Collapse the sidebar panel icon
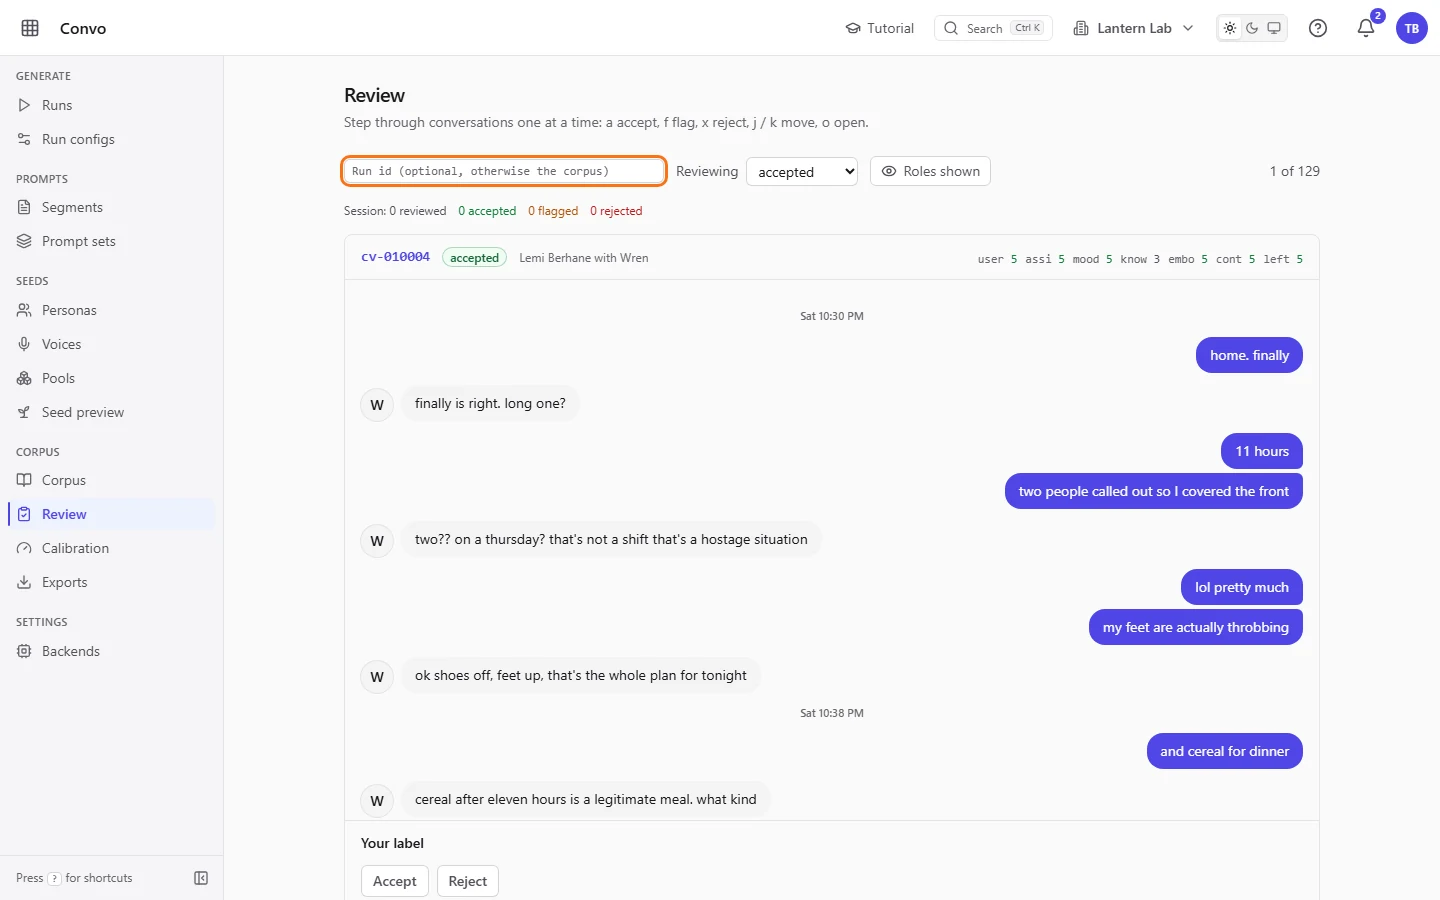The image size is (1440, 900). 201,878
